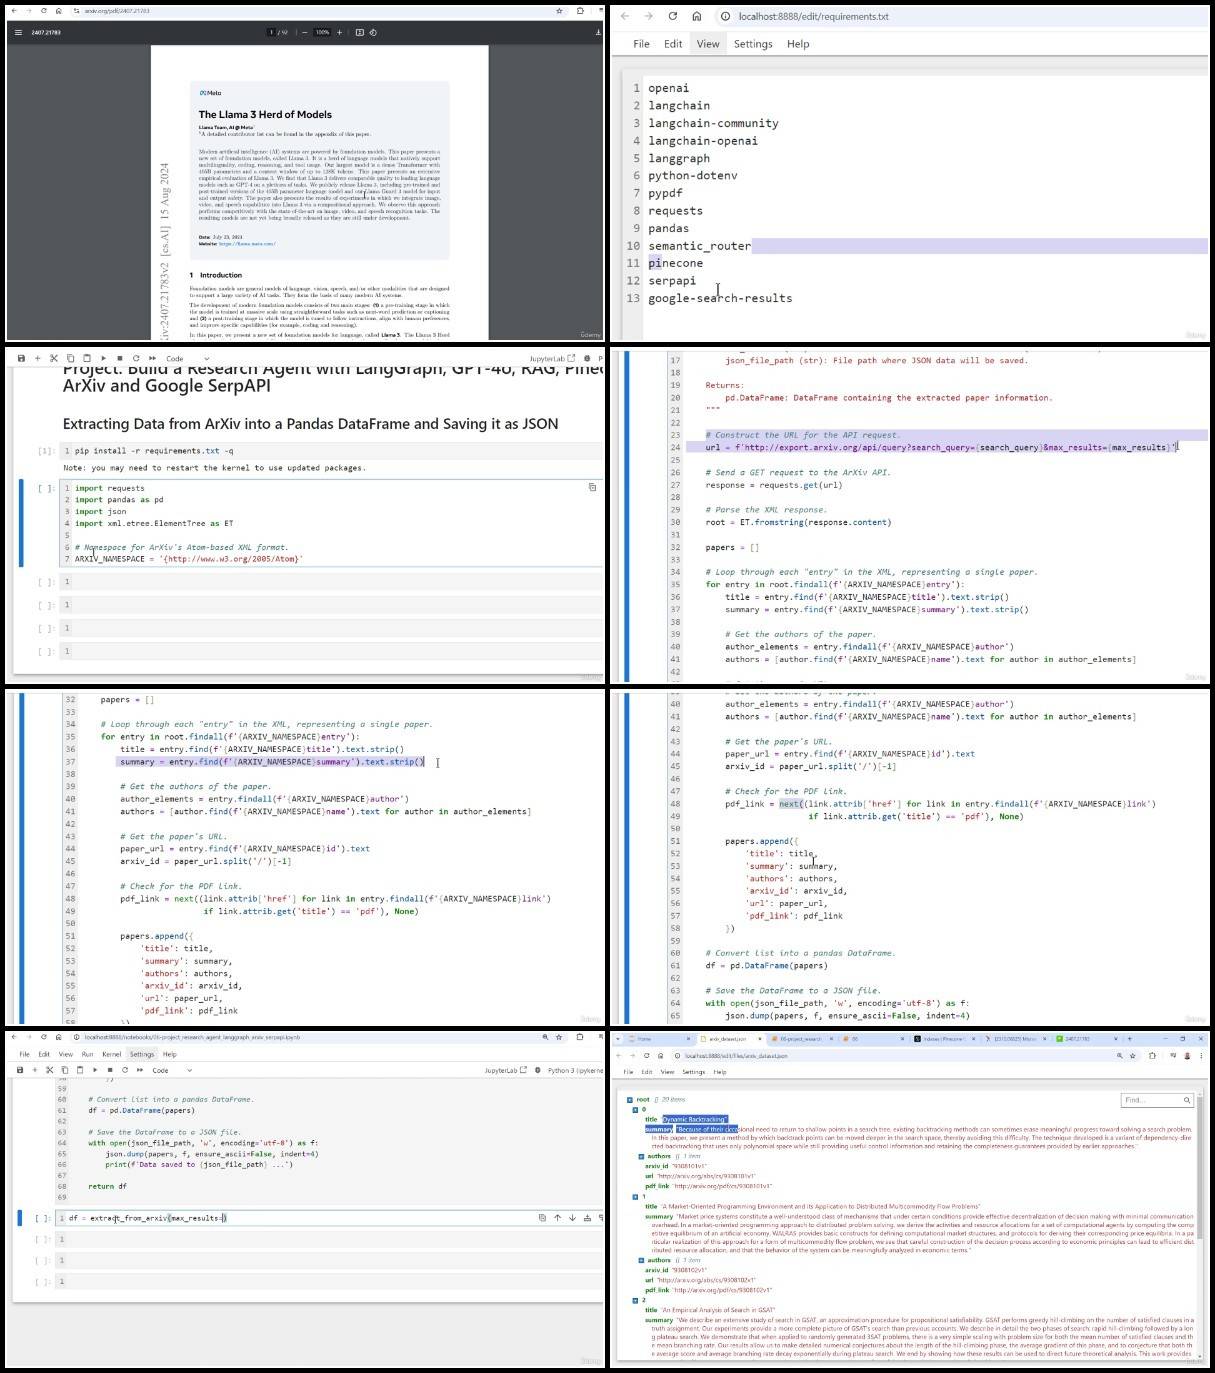Run the cell in the pip install notebook

point(103,358)
